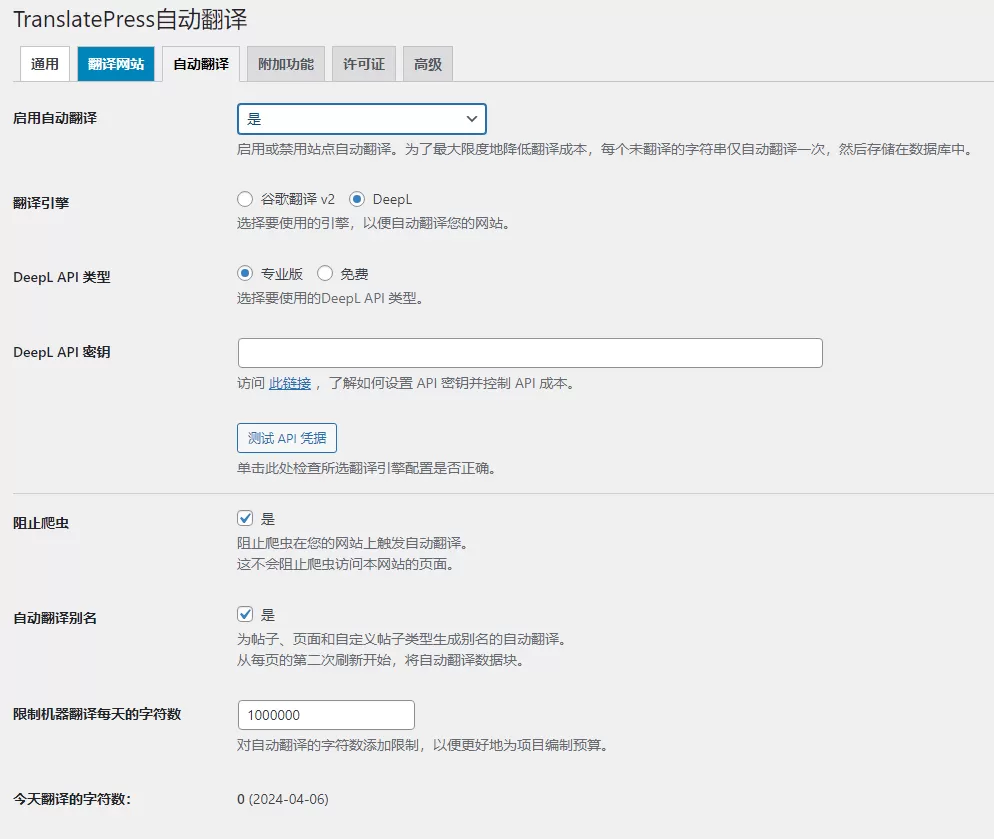Click inside the DeepL API 密钥 field

click(528, 352)
